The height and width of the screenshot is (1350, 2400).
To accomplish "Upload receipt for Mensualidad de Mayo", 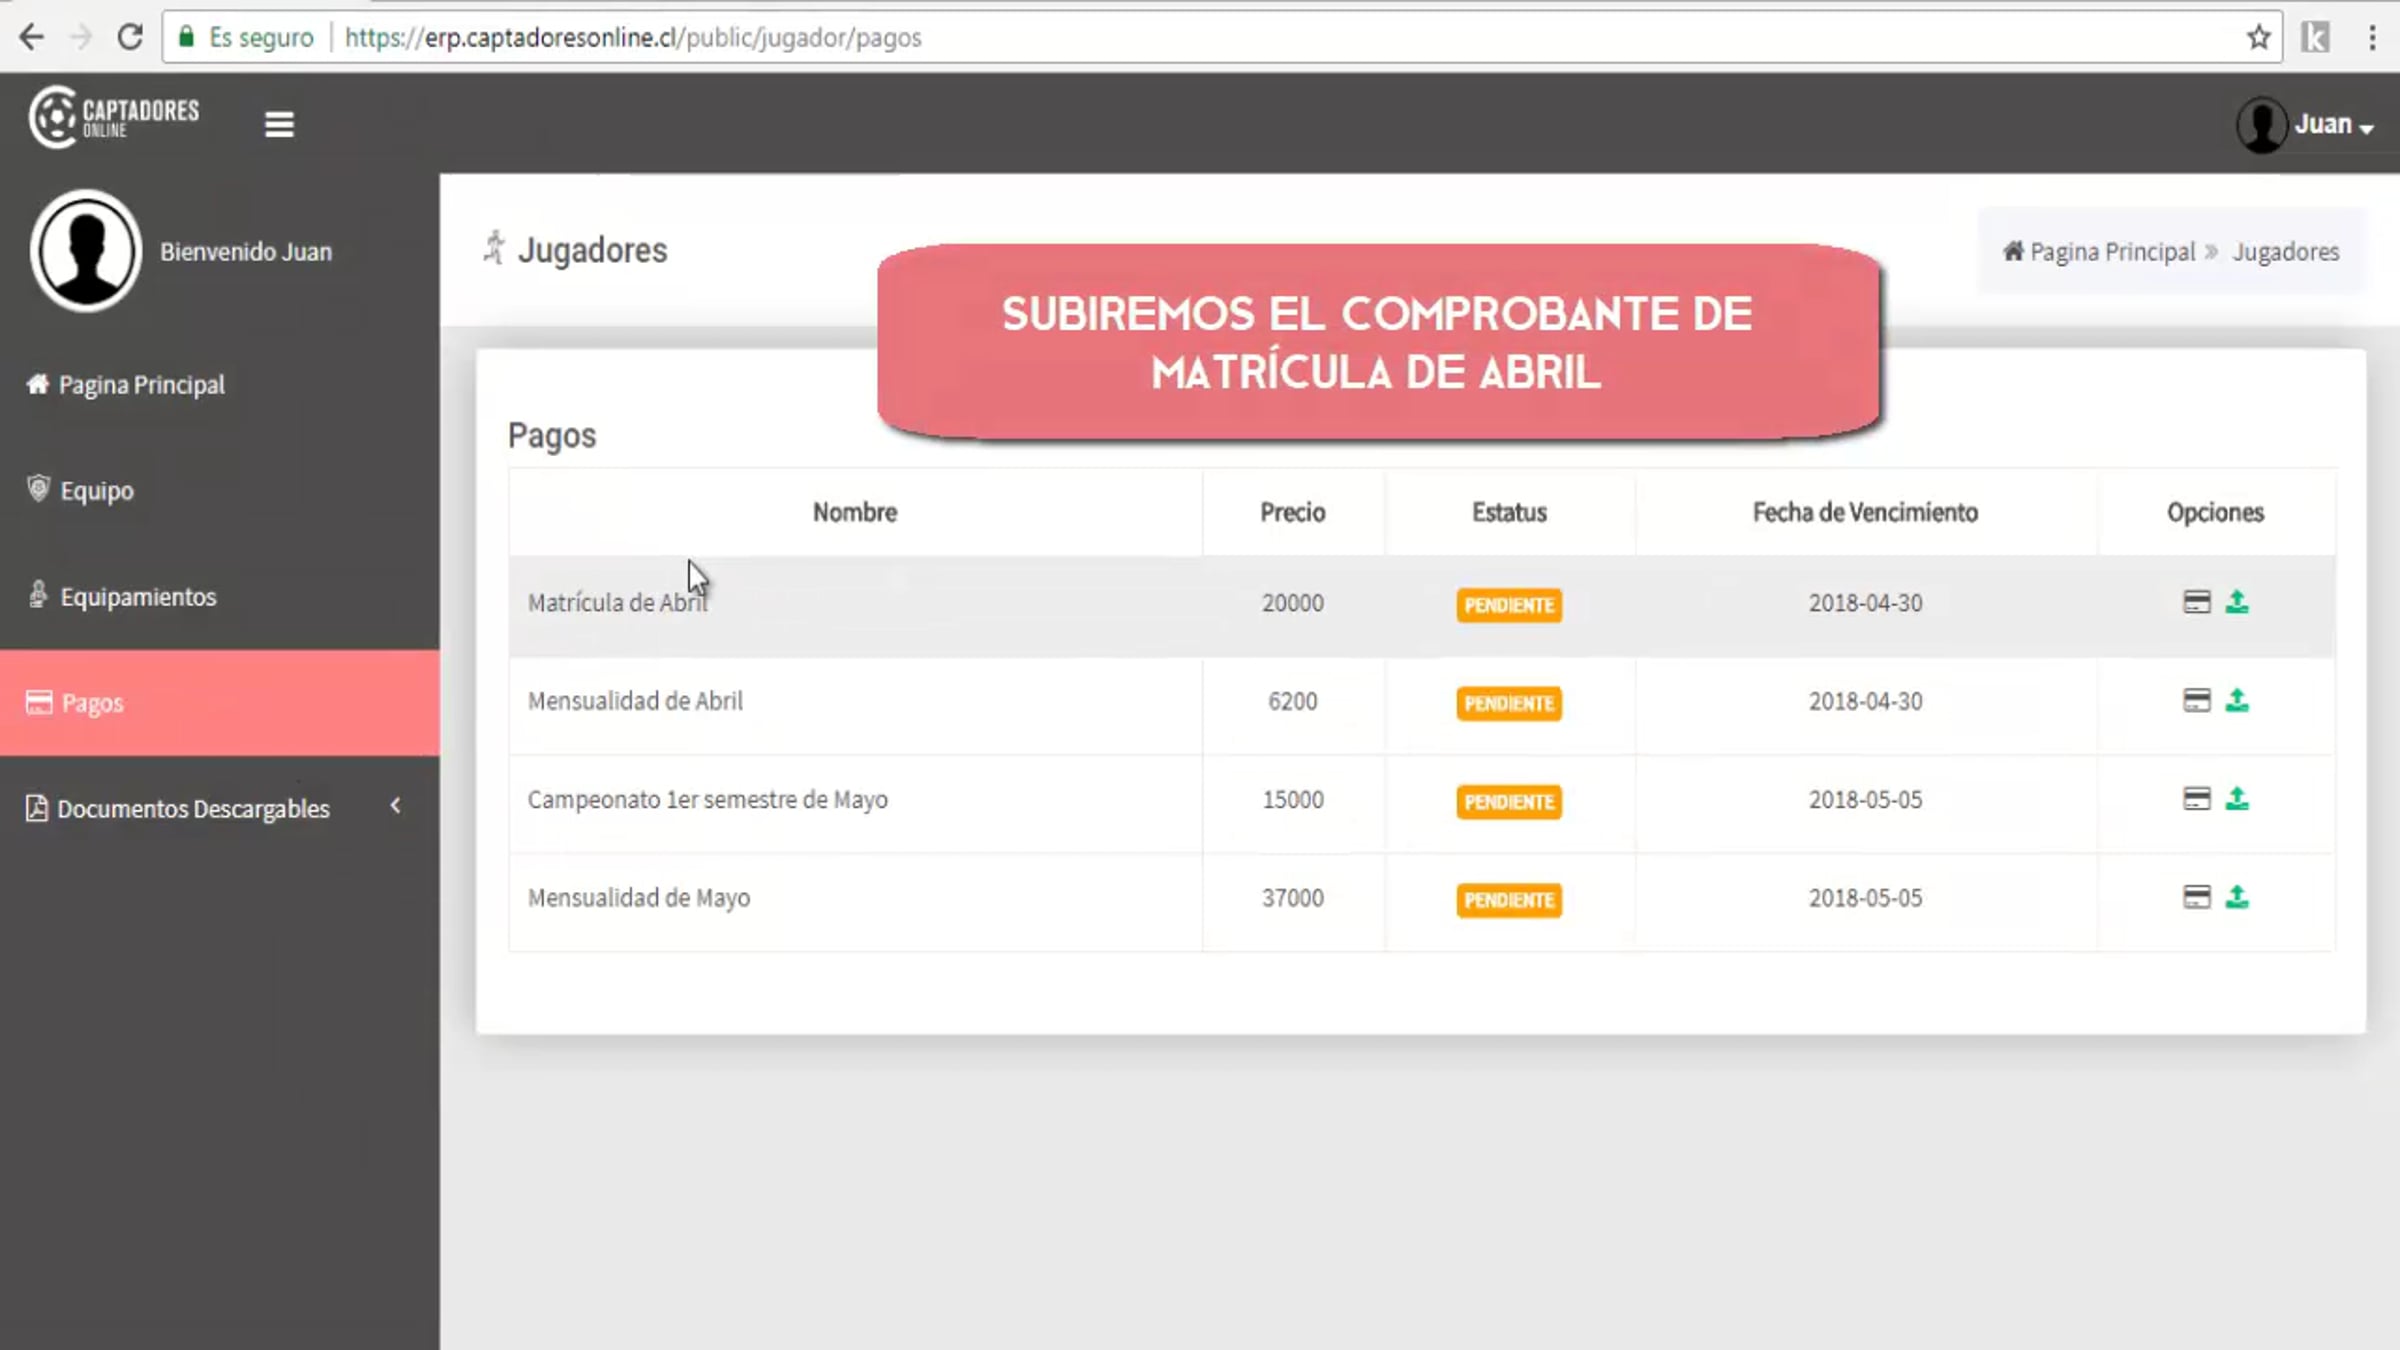I will [x=2237, y=897].
